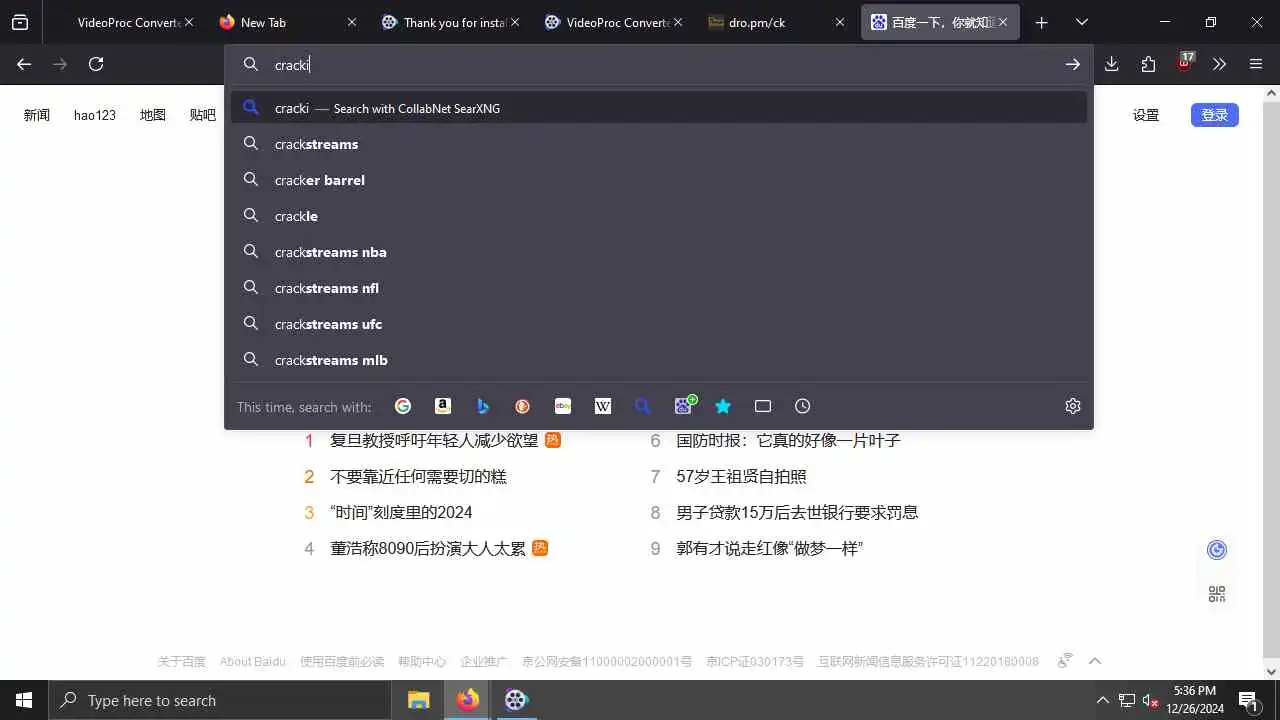This screenshot has height=720, width=1280.
Task: Choose the 'crackstreams' suggestion
Action: pos(659,144)
